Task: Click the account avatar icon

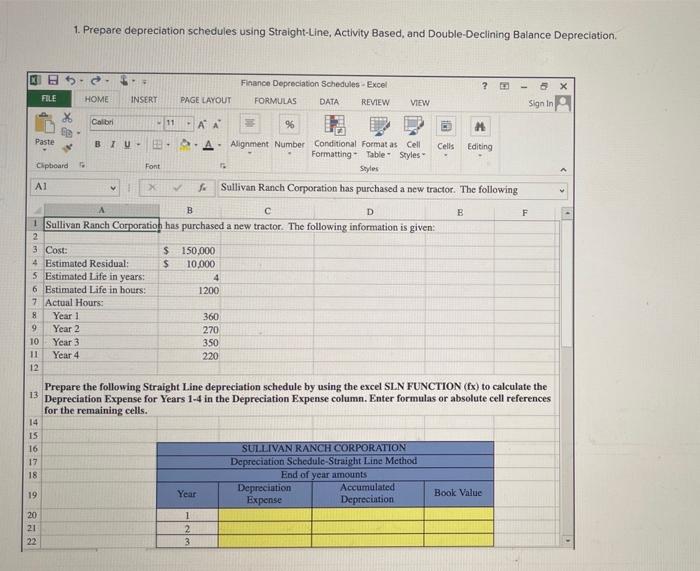Action: pyautogui.click(x=563, y=103)
